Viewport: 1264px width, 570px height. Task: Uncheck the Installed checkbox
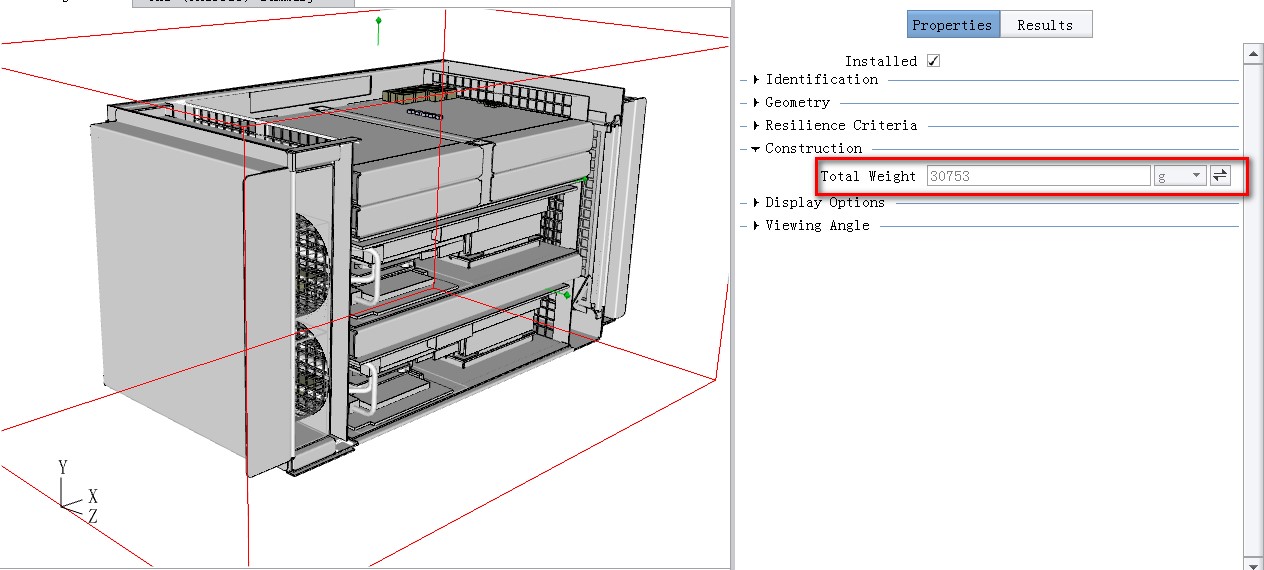click(933, 61)
